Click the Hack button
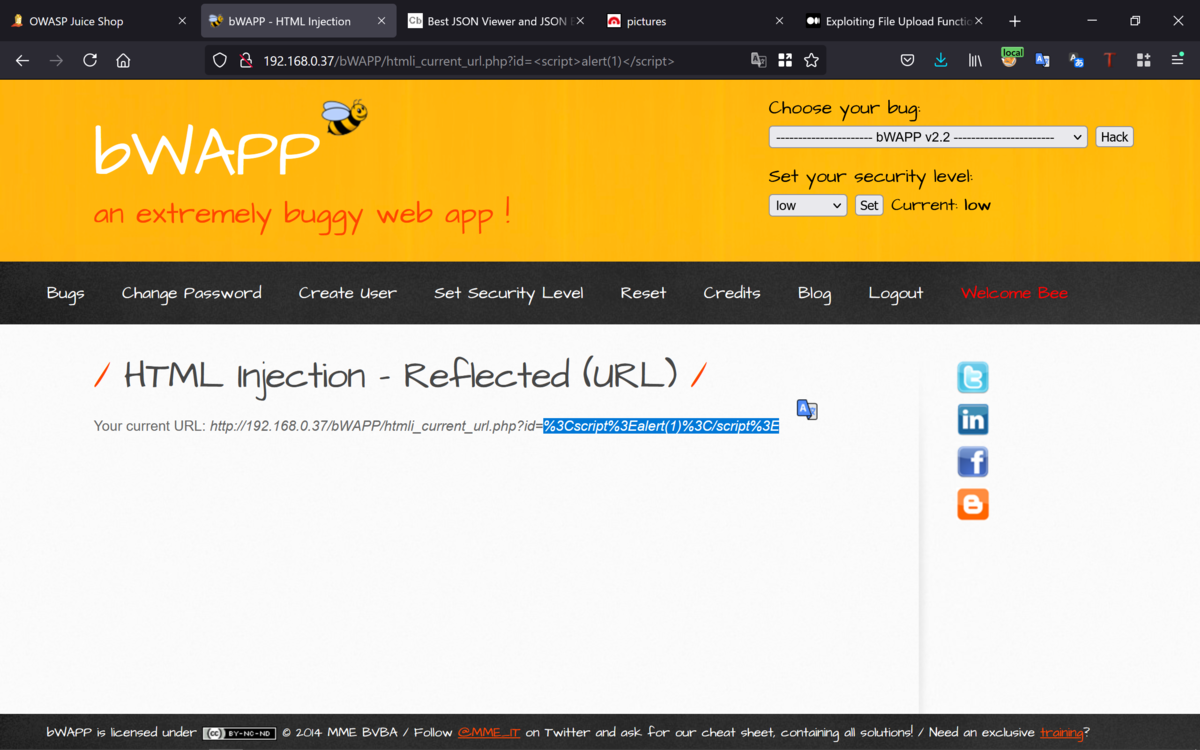This screenshot has width=1200, height=750. coord(1114,137)
